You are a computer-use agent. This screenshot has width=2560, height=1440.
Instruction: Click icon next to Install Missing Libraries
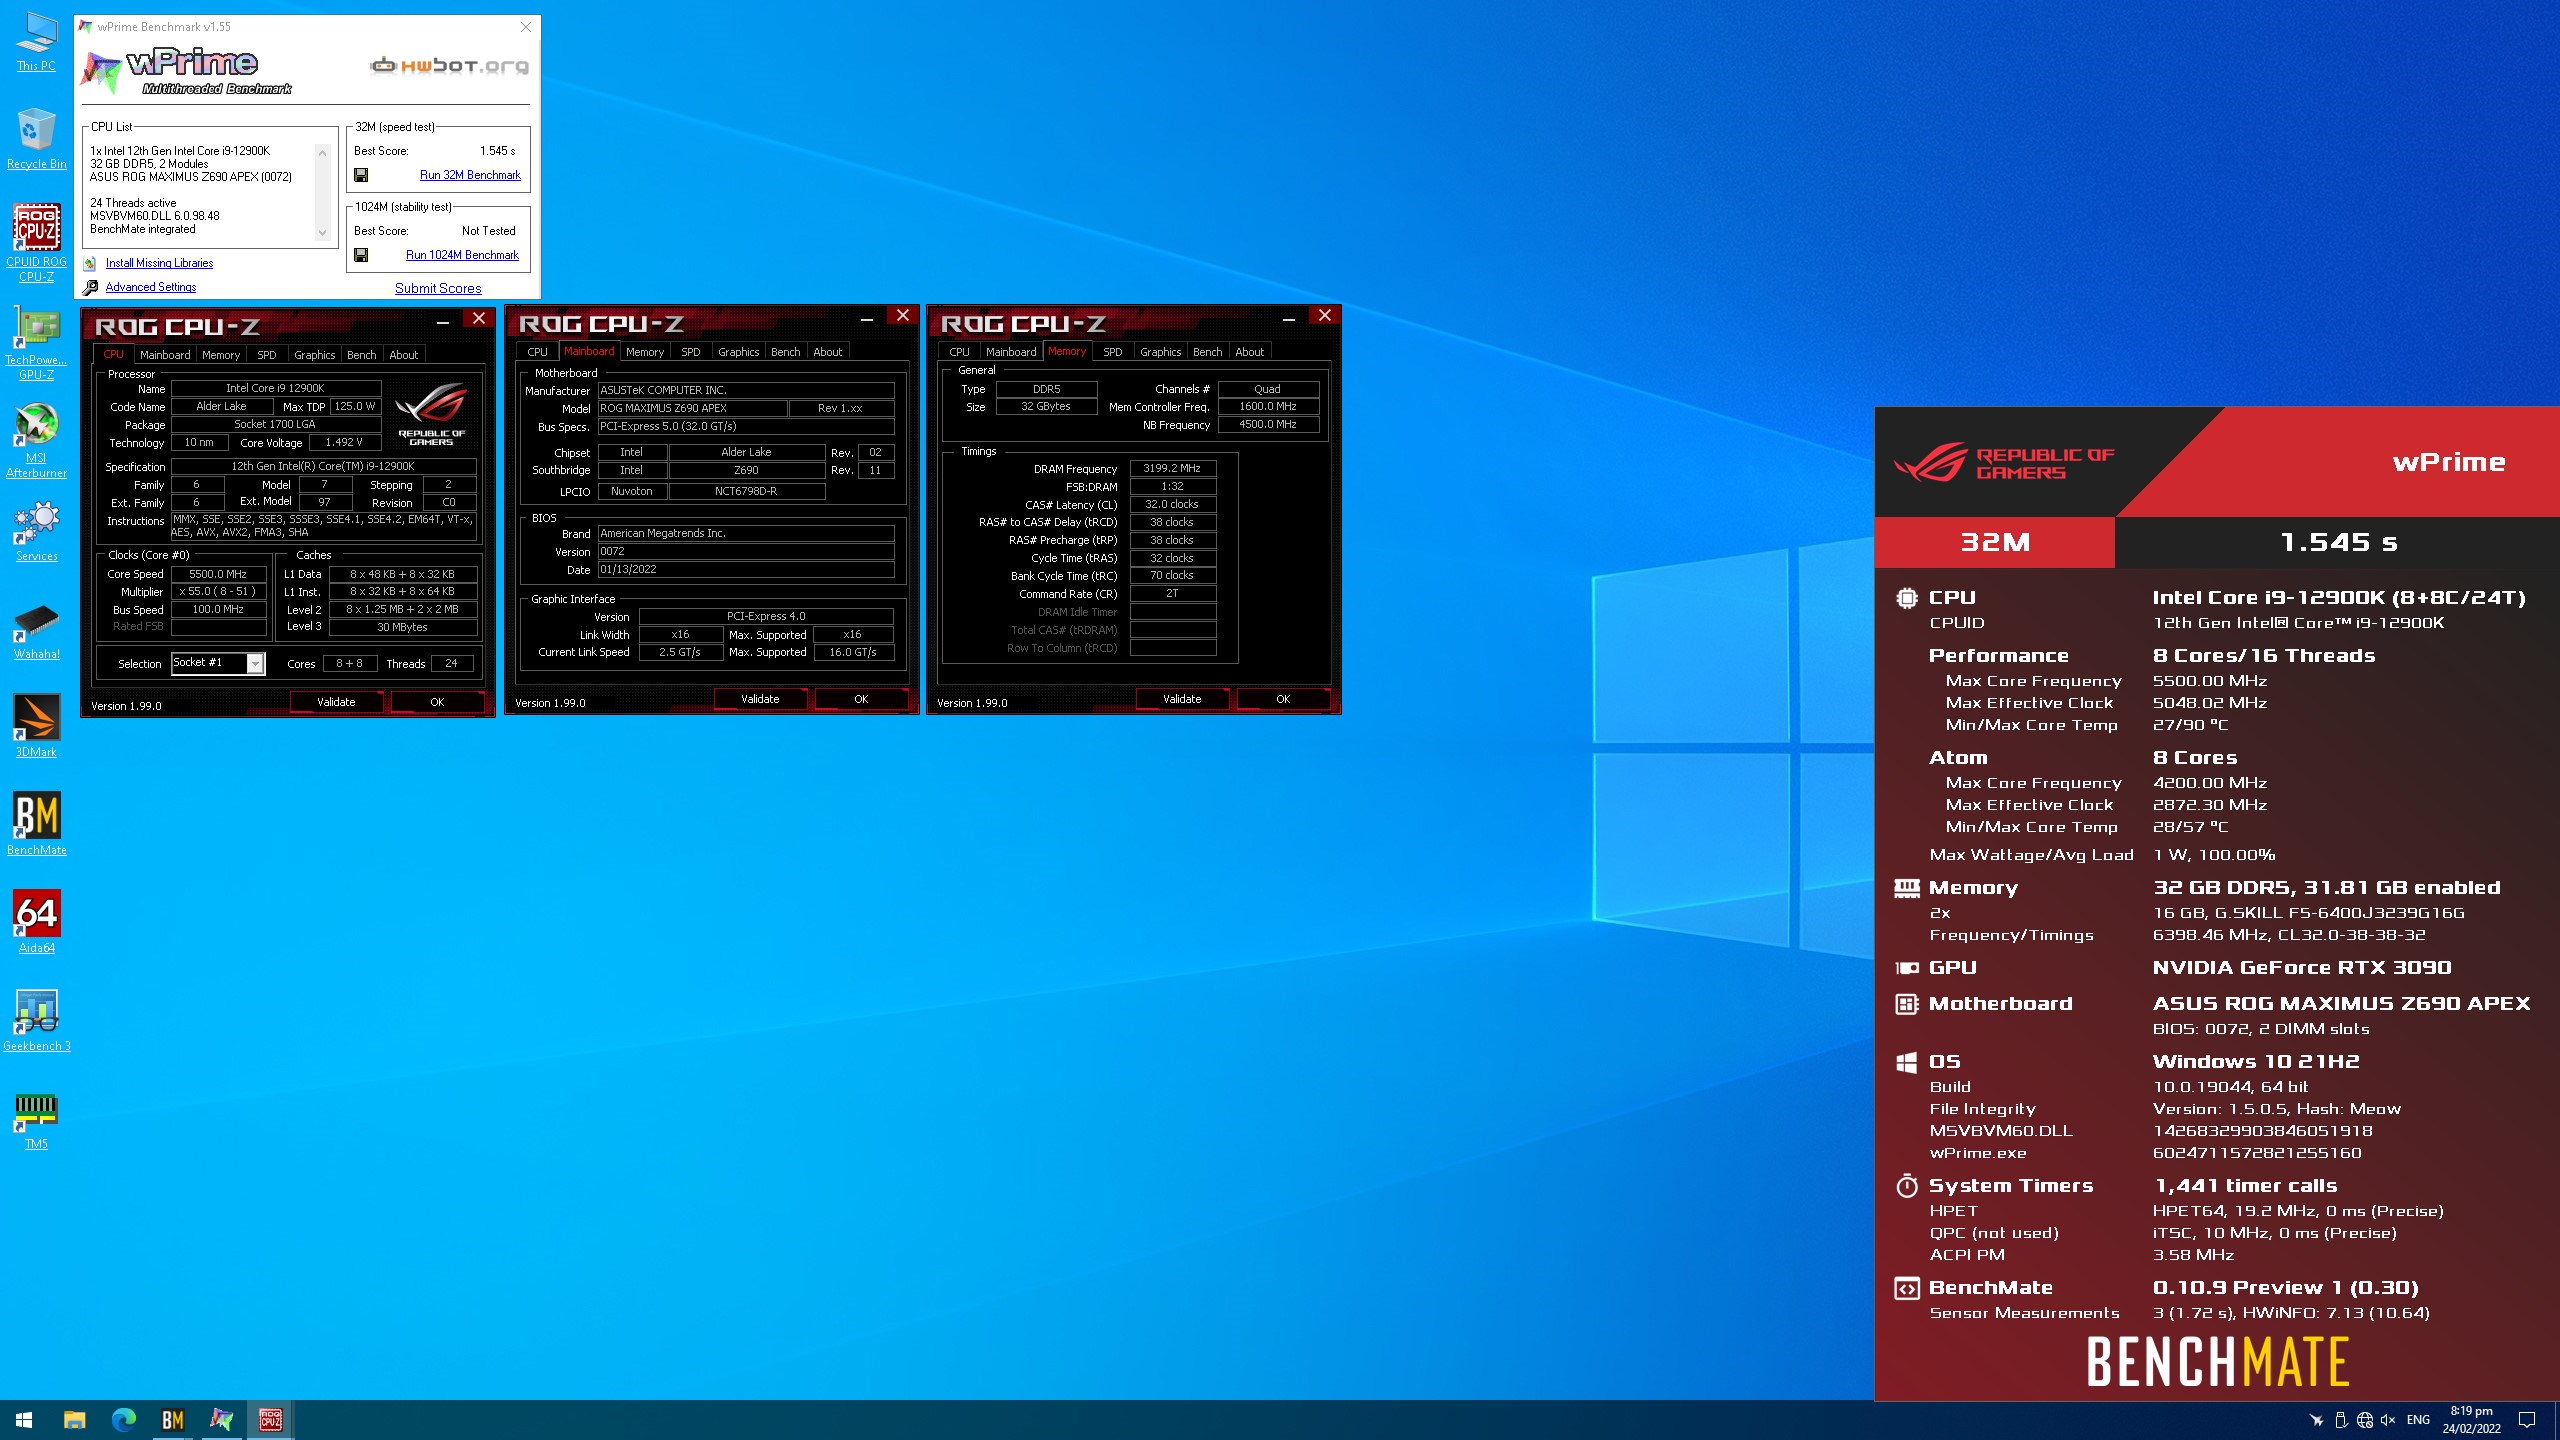pos(90,263)
